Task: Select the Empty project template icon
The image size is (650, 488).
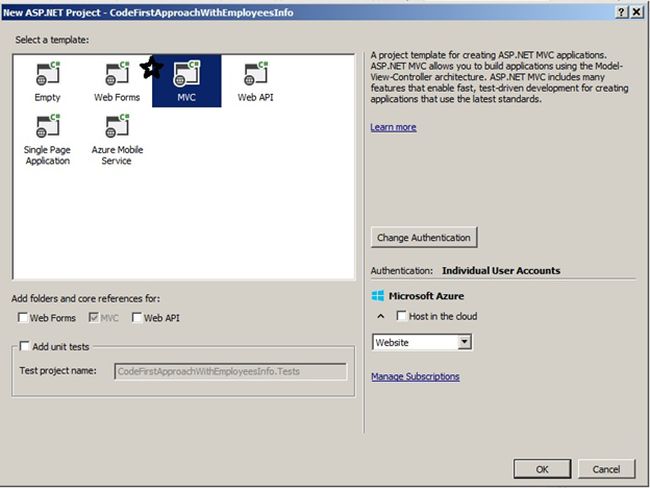Action: (48, 73)
